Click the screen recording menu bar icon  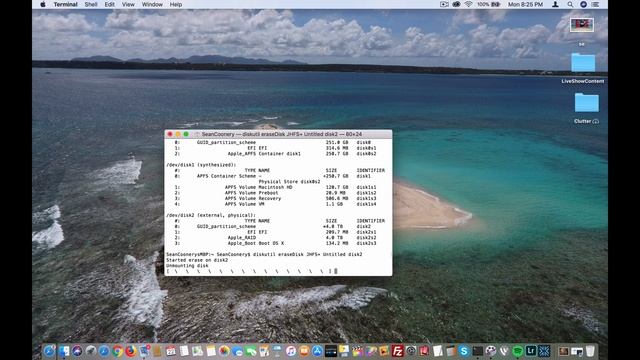(x=444, y=4)
